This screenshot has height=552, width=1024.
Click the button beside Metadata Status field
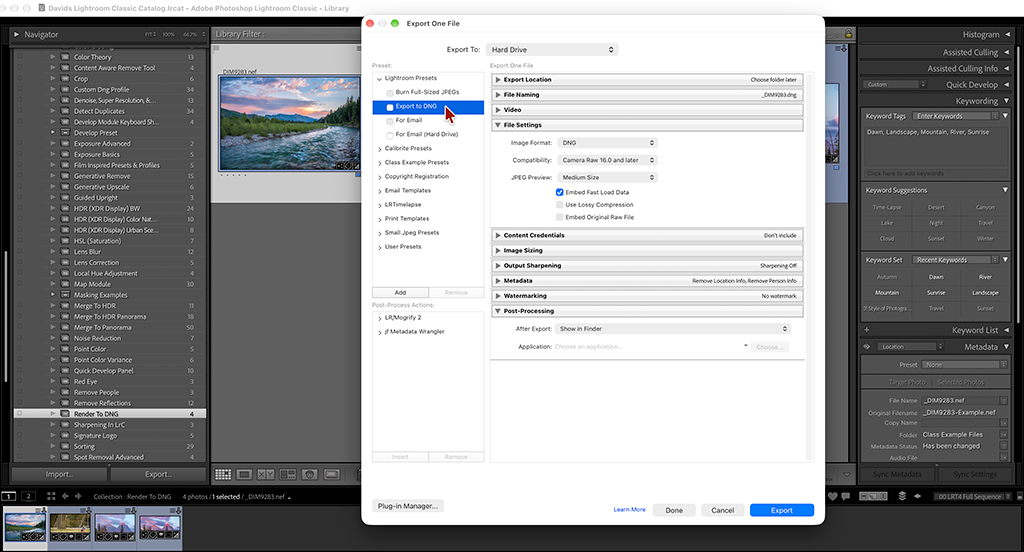(1004, 446)
